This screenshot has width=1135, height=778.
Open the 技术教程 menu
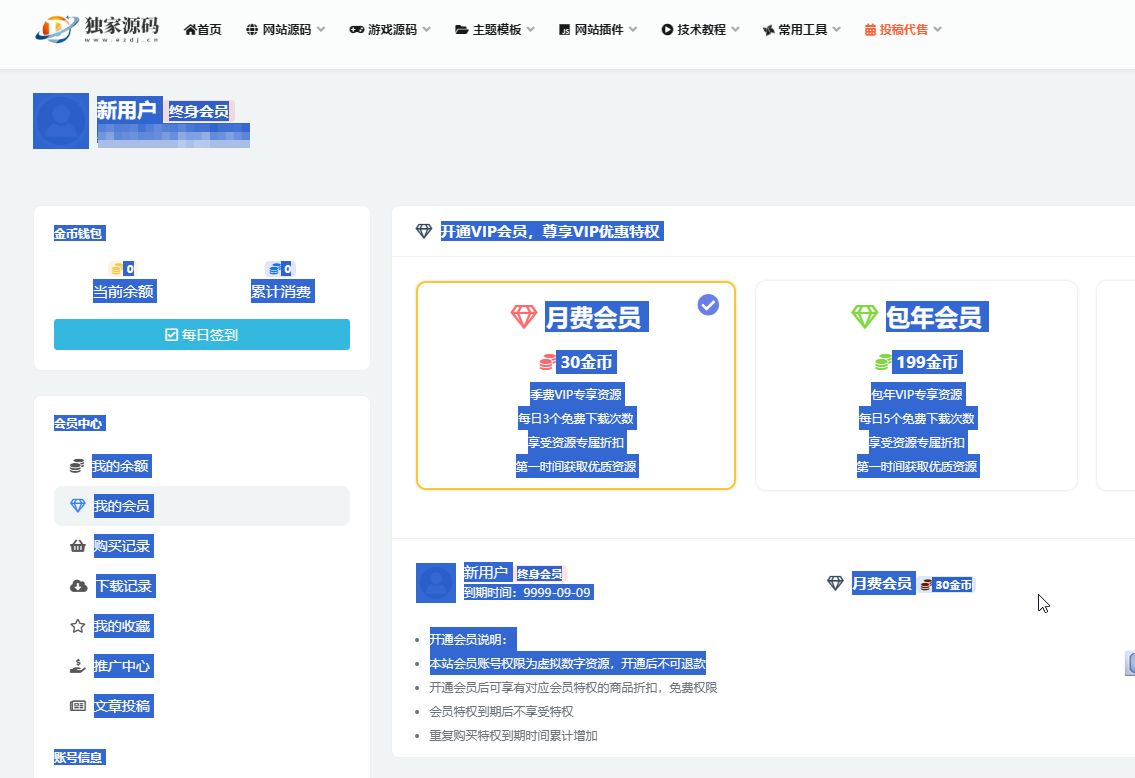click(x=700, y=30)
